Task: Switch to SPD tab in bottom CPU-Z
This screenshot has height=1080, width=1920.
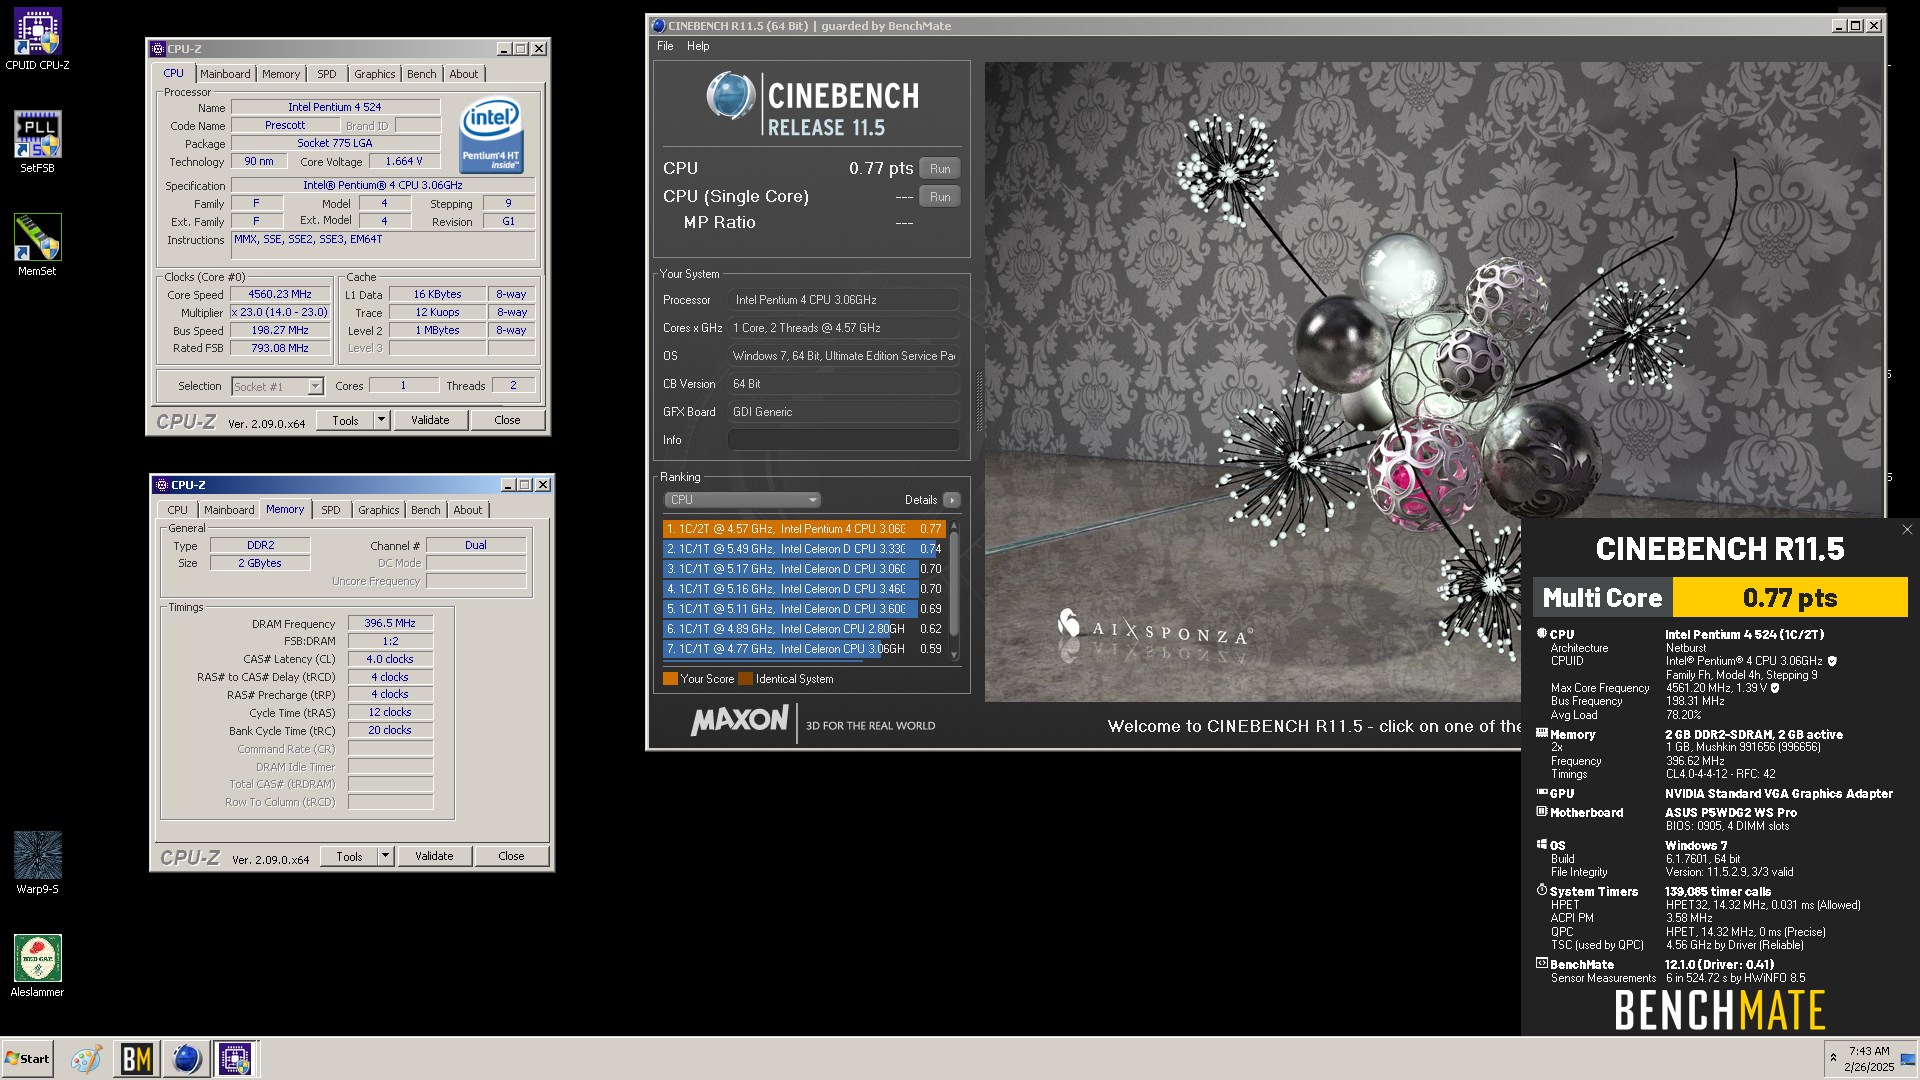Action: click(331, 510)
